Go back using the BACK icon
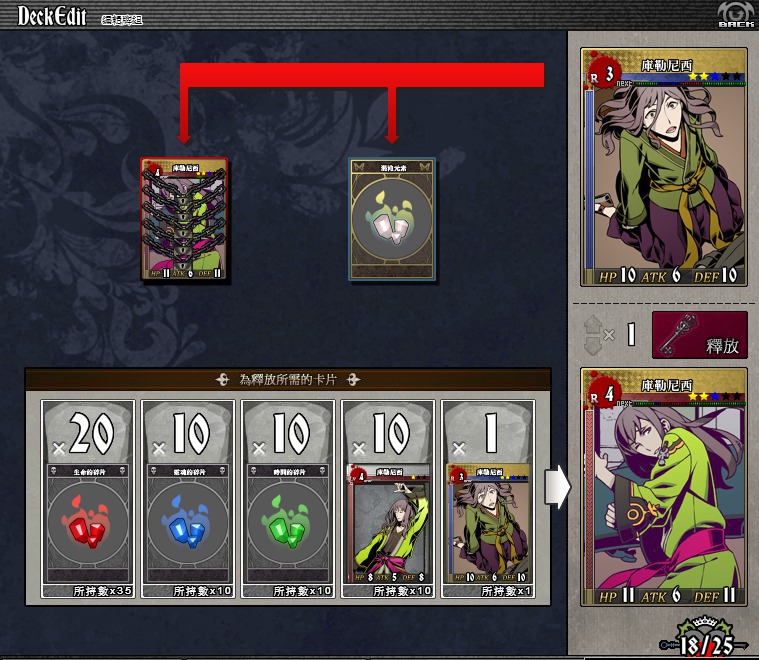Screen dimensions: 759x660 click(735, 14)
